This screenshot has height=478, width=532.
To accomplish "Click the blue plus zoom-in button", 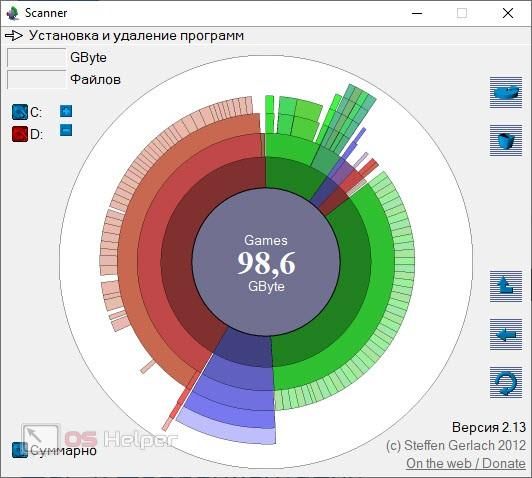I will pyautogui.click(x=66, y=111).
